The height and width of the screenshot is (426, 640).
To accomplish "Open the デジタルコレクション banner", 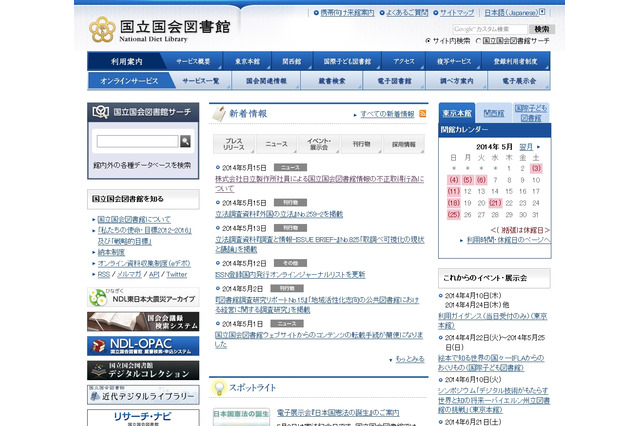I will (136, 370).
